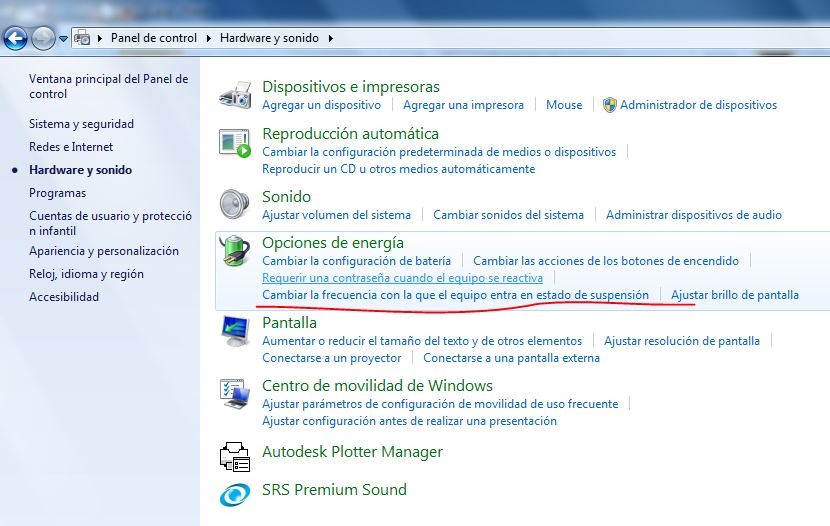The image size is (830, 526).
Task: Click the Autodesk Plotter Manager icon
Action: 236,455
